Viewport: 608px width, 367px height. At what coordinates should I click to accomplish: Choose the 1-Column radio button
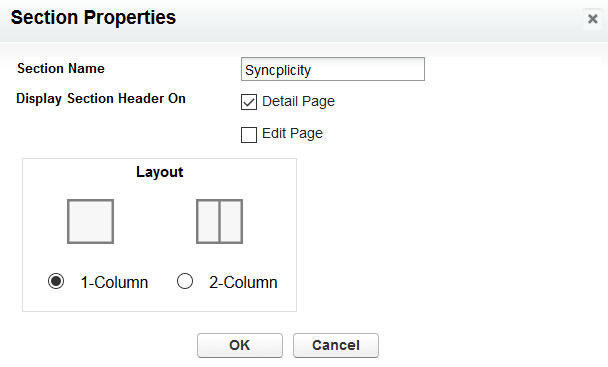point(56,281)
